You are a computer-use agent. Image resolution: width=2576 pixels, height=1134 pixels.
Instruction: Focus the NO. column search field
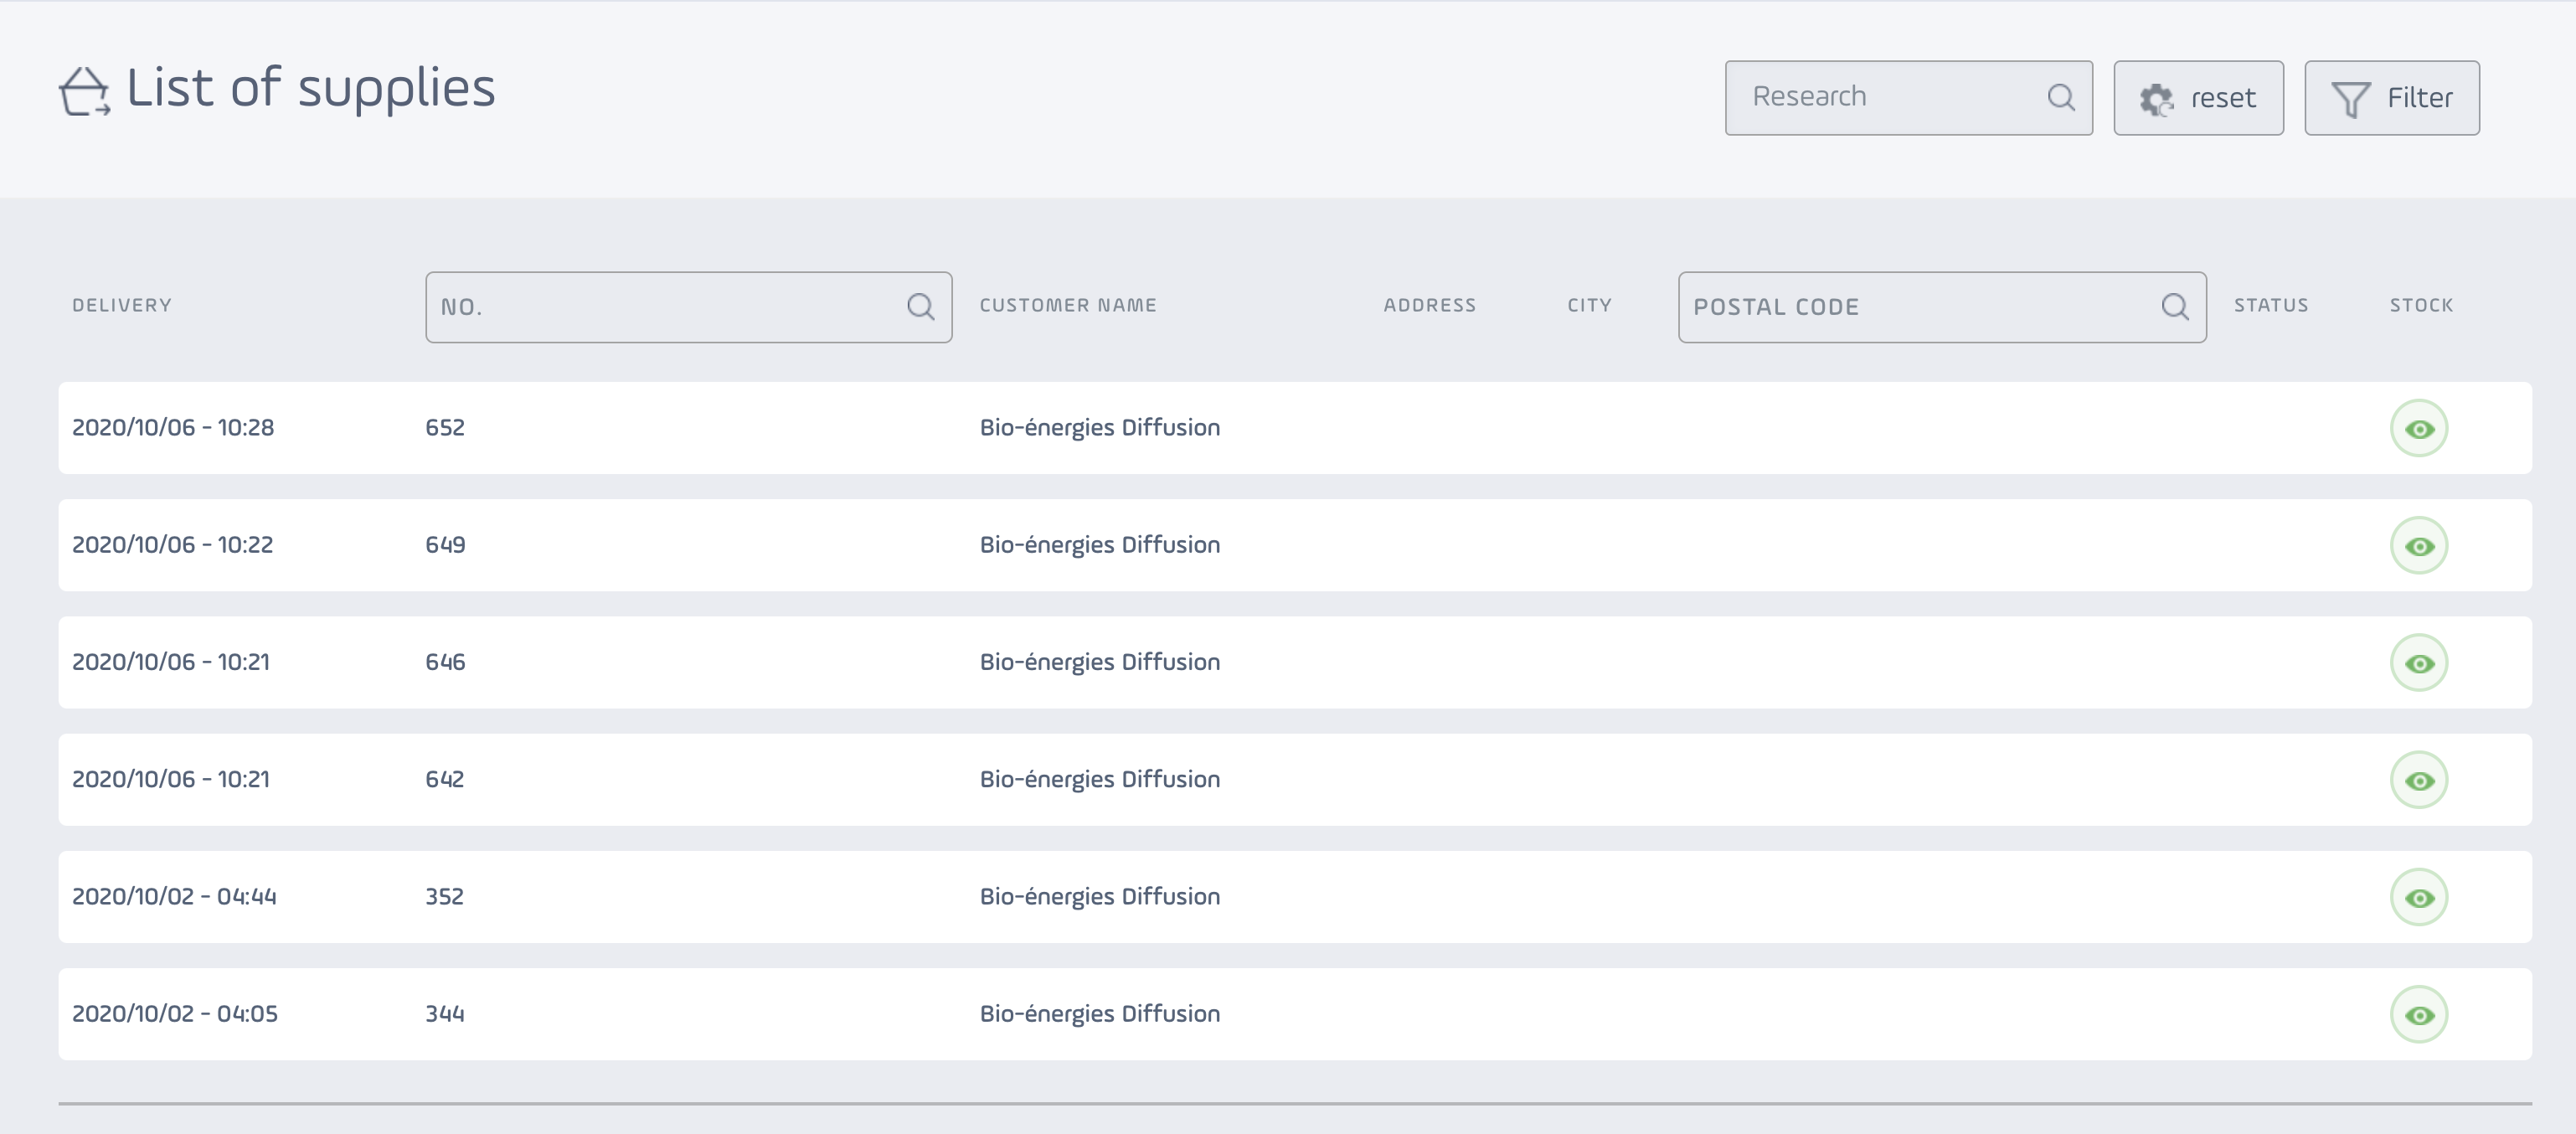pyautogui.click(x=688, y=307)
